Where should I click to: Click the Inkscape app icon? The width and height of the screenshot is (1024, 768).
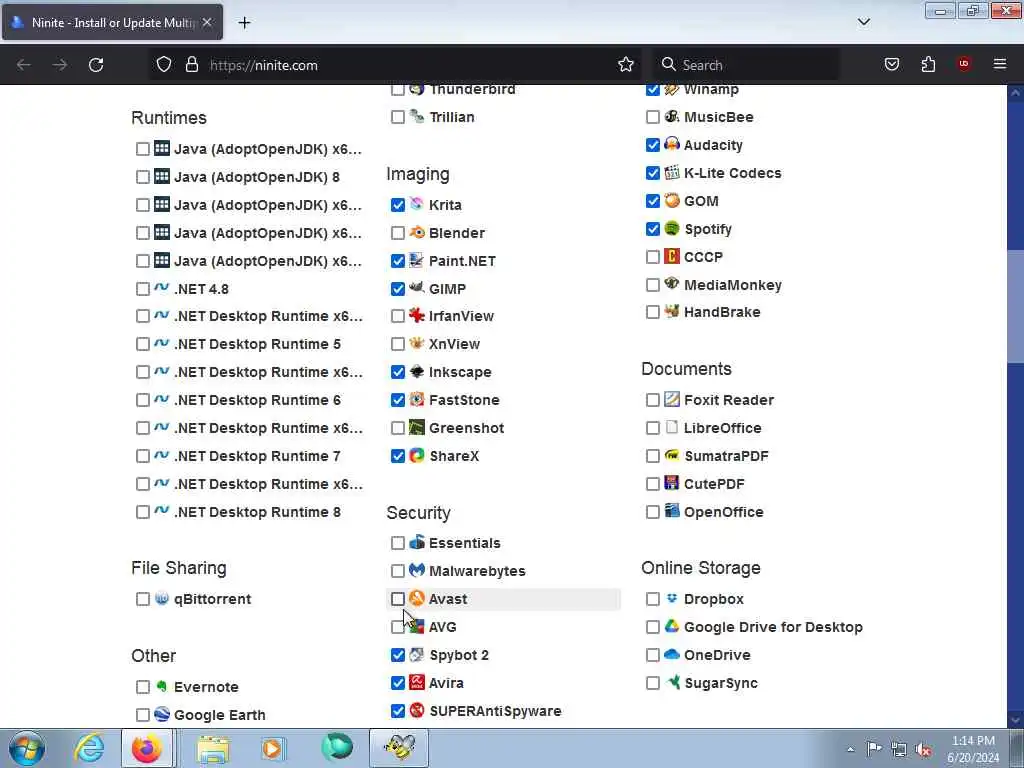pos(417,372)
